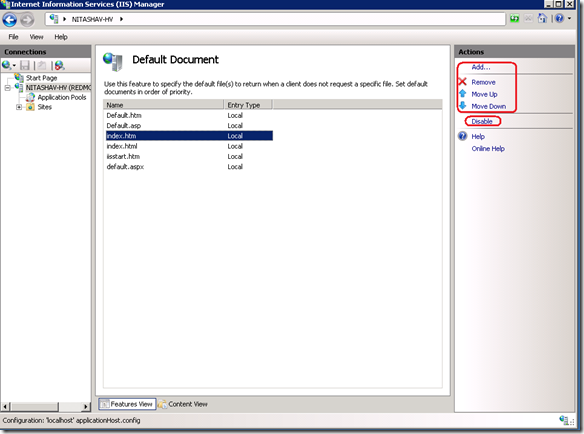Click the blue Help question icon in toolbar
This screenshot has height=434, width=584.
[x=559, y=18]
